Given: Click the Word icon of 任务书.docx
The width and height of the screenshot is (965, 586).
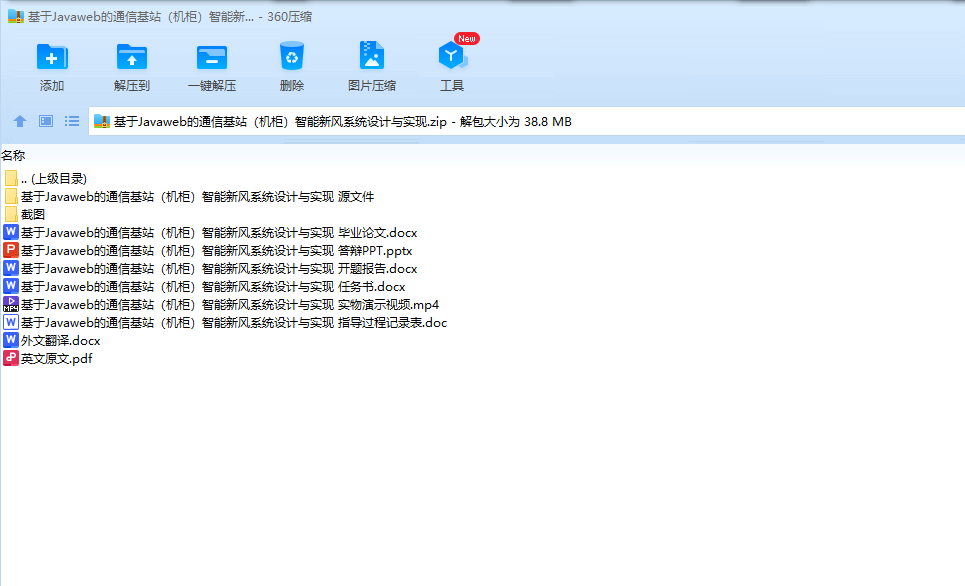Looking at the screenshot, I should click(10, 286).
